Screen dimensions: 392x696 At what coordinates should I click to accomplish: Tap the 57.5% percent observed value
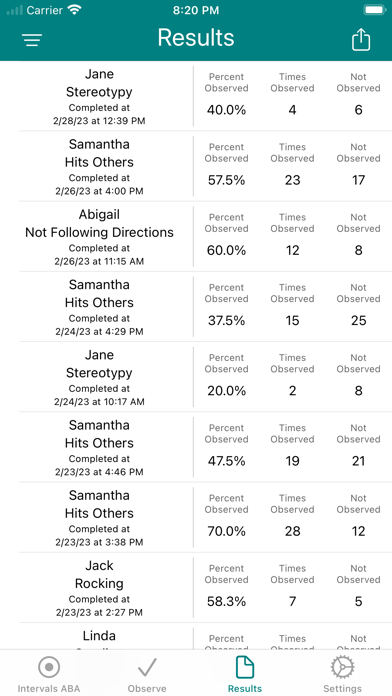[226, 180]
